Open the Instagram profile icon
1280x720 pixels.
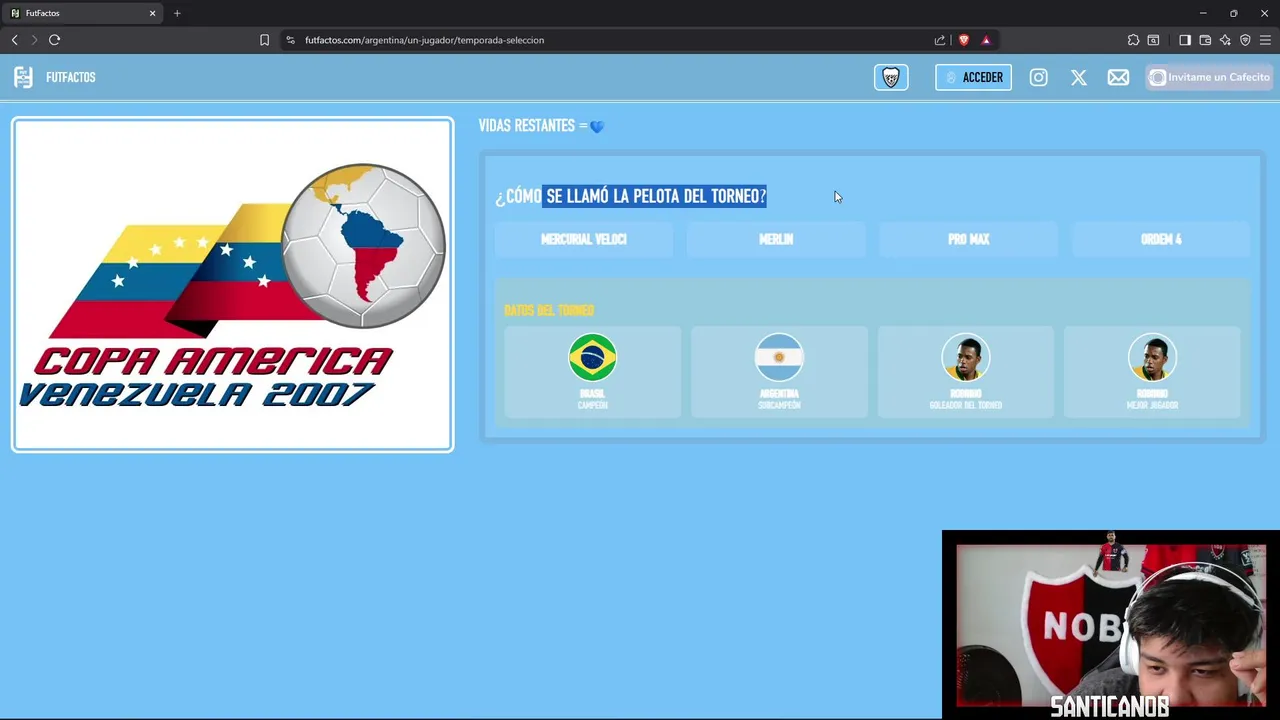tap(1039, 77)
